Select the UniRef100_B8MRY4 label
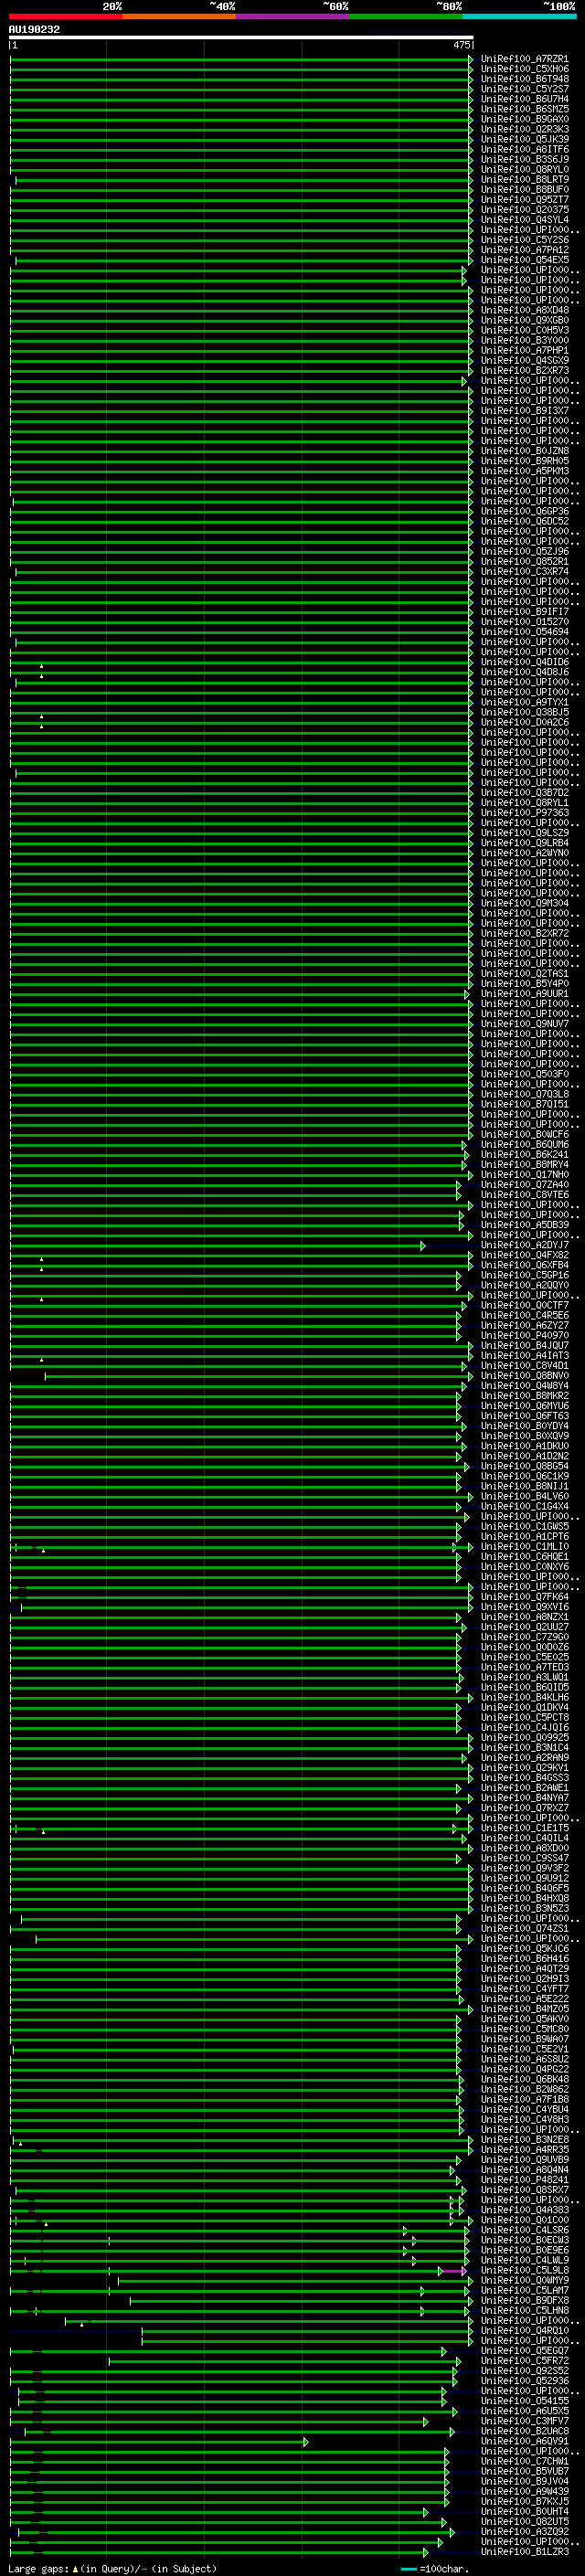 pos(524,1164)
